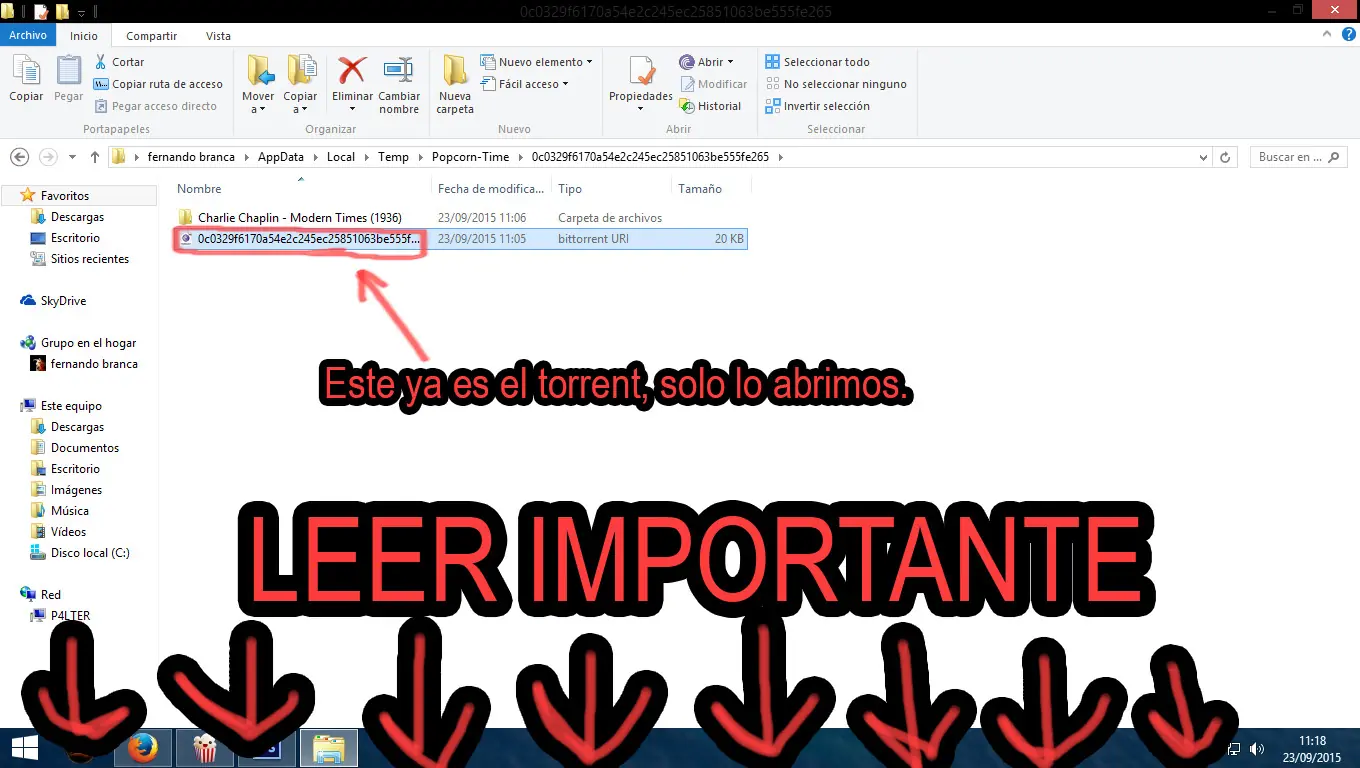Select Red in the navigation pane
This screenshot has width=1360, height=768.
tap(50, 595)
